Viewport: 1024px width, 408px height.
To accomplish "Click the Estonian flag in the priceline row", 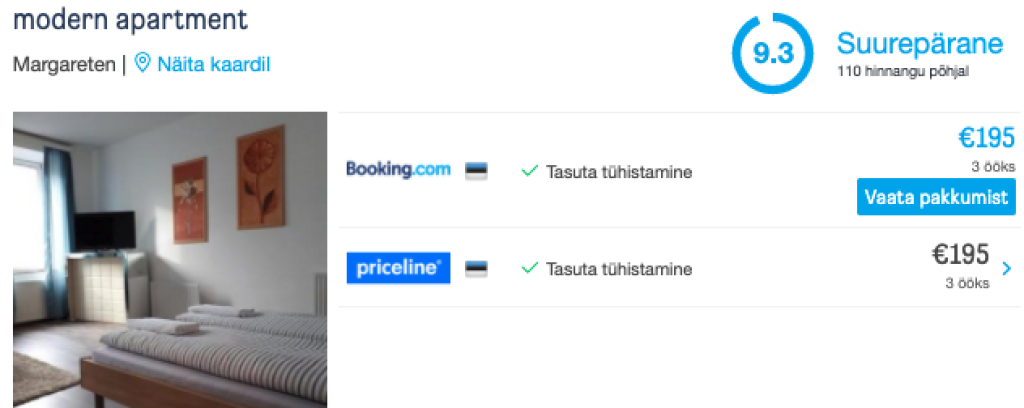I will [x=476, y=269].
